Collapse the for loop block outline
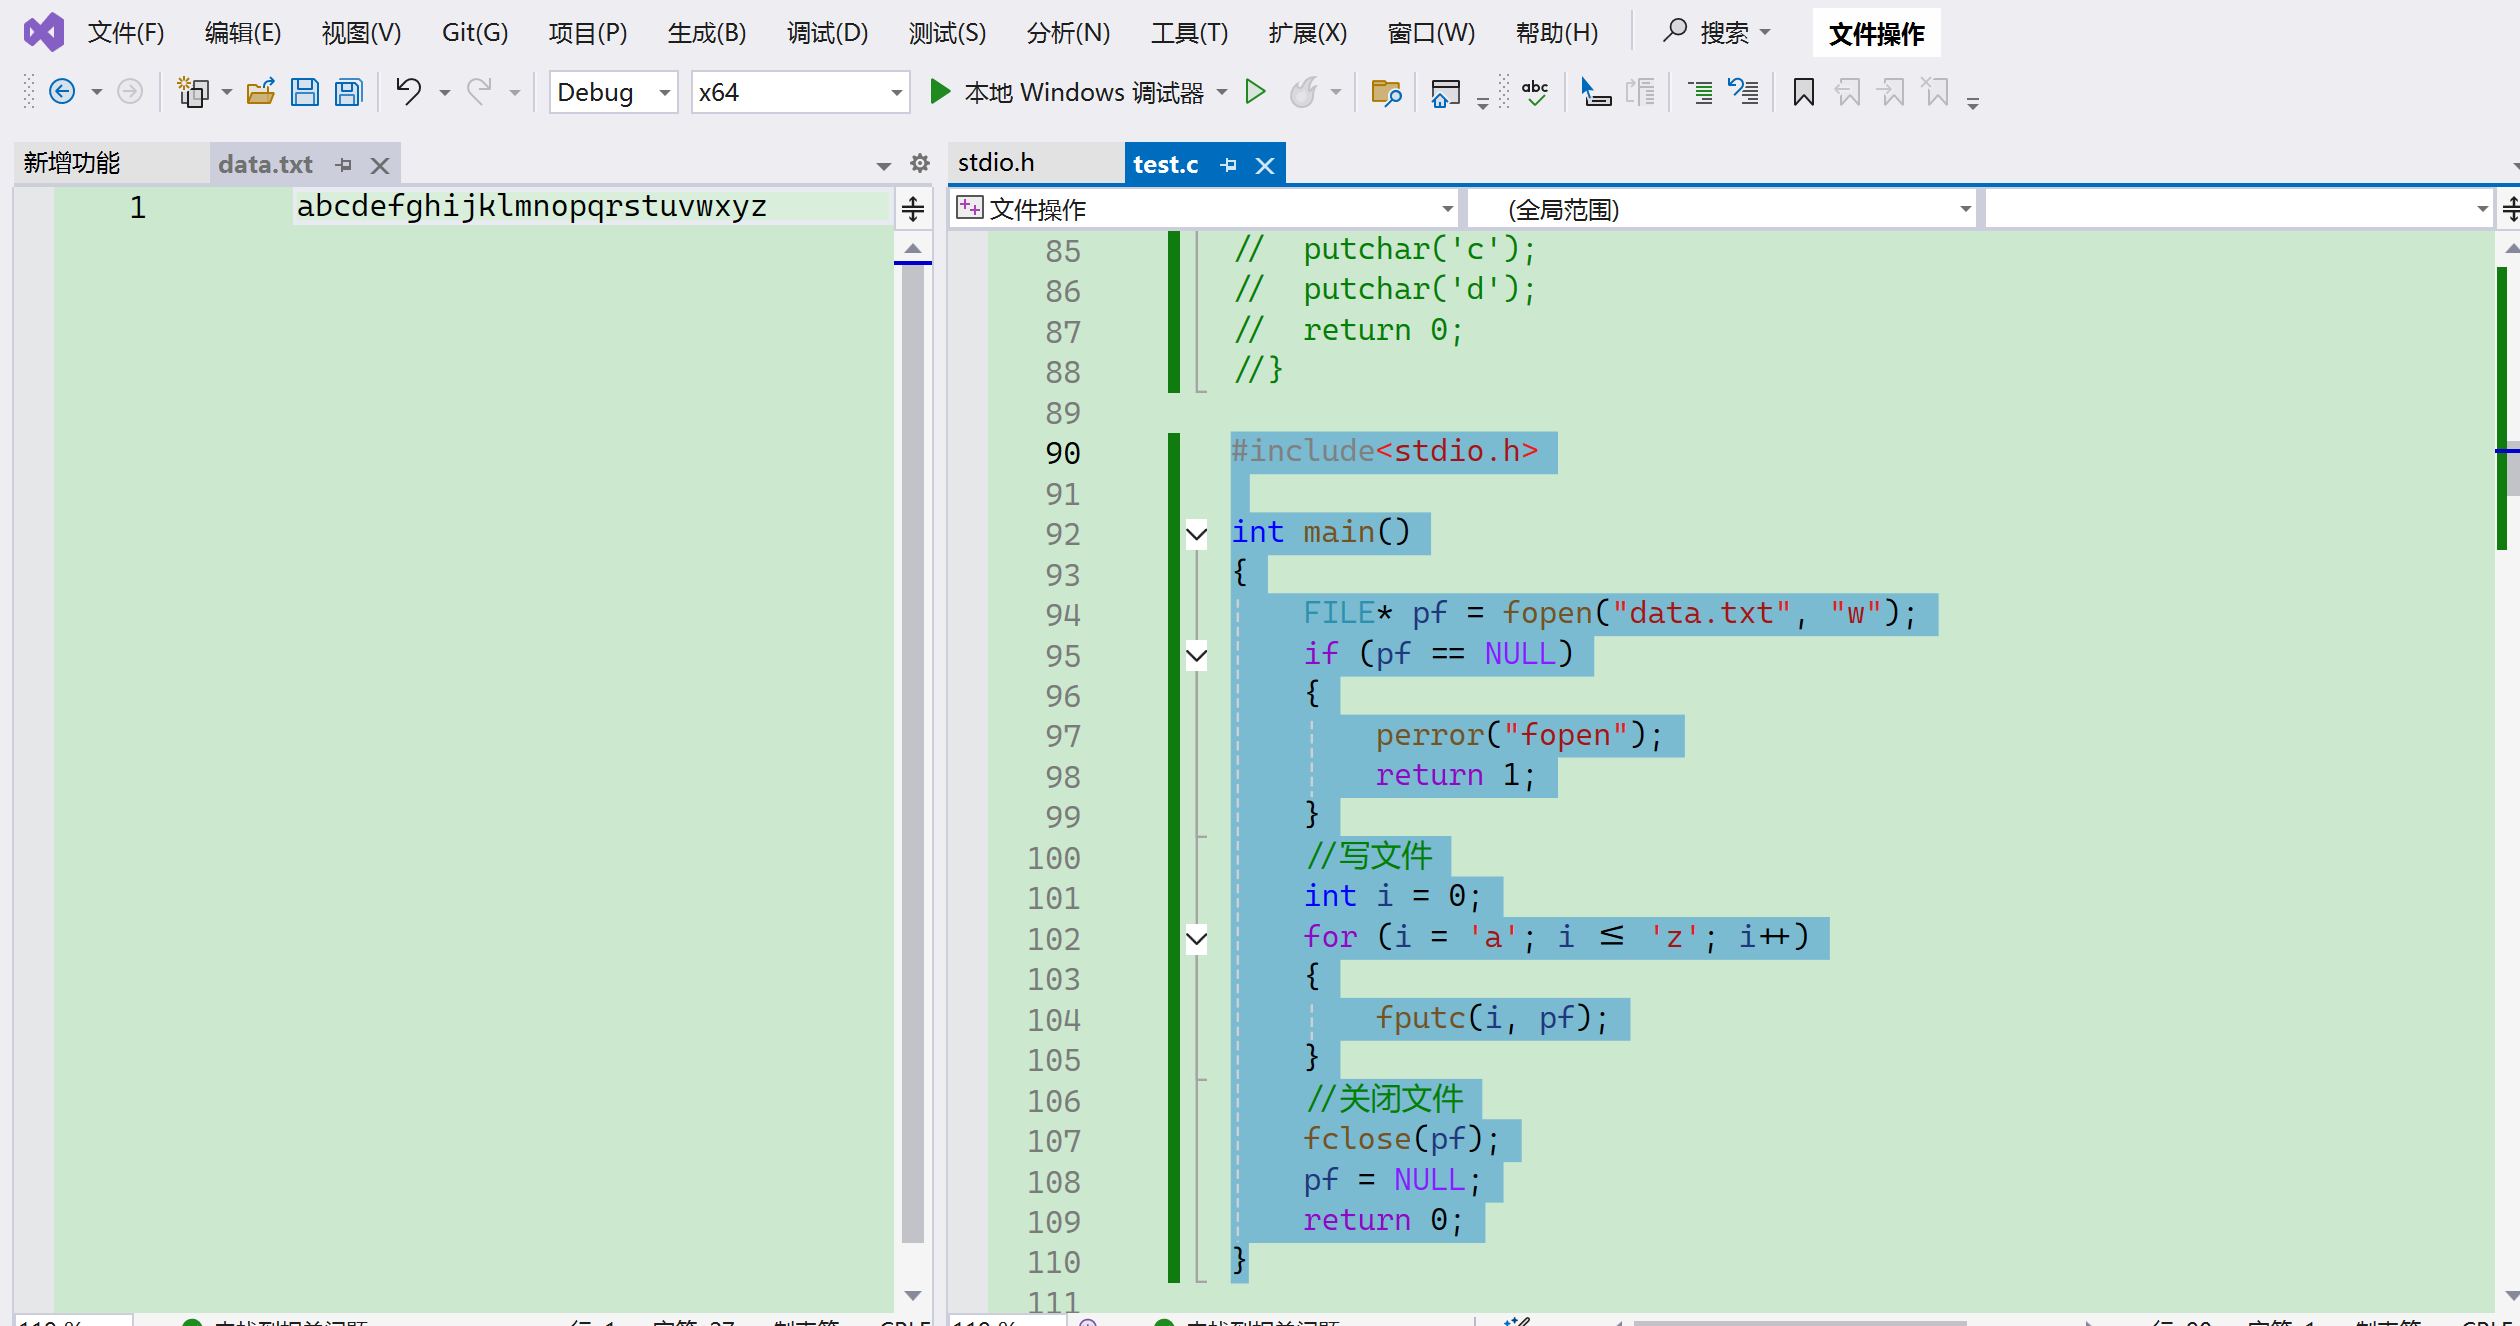The image size is (2520, 1326). coord(1196,939)
